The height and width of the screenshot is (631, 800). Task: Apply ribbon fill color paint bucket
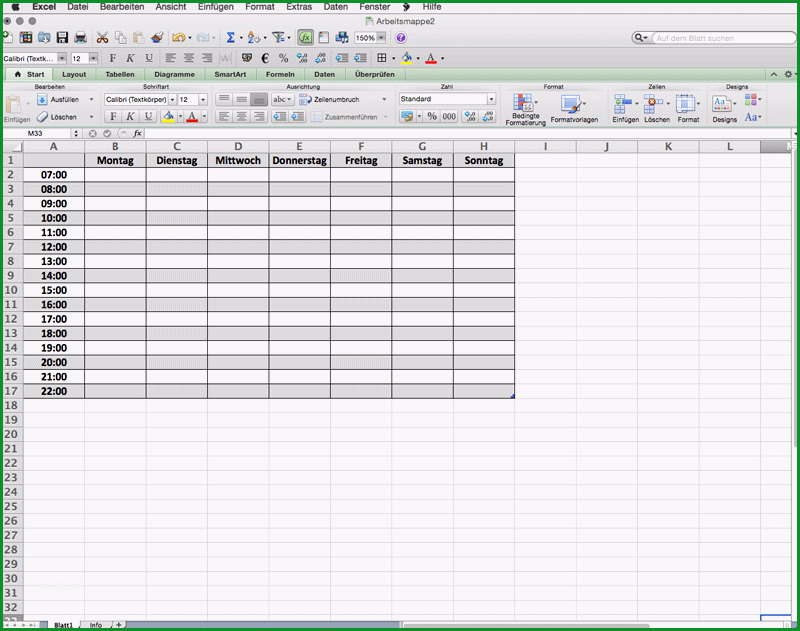(168, 116)
